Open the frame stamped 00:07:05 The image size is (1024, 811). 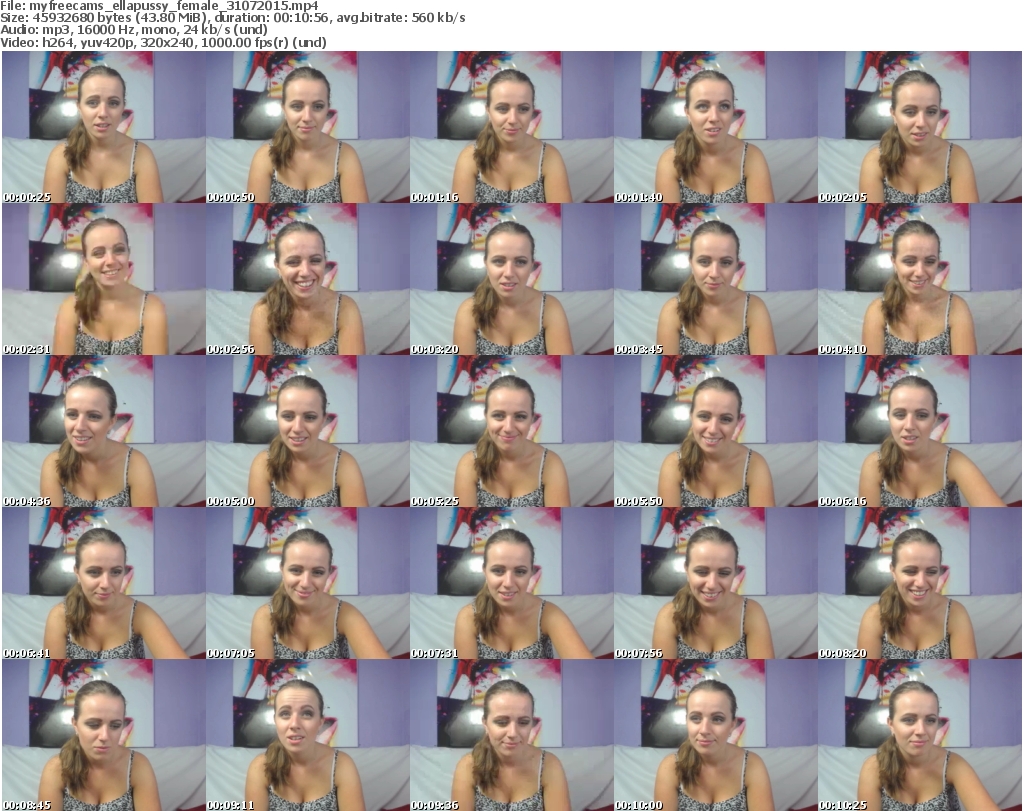pos(308,584)
